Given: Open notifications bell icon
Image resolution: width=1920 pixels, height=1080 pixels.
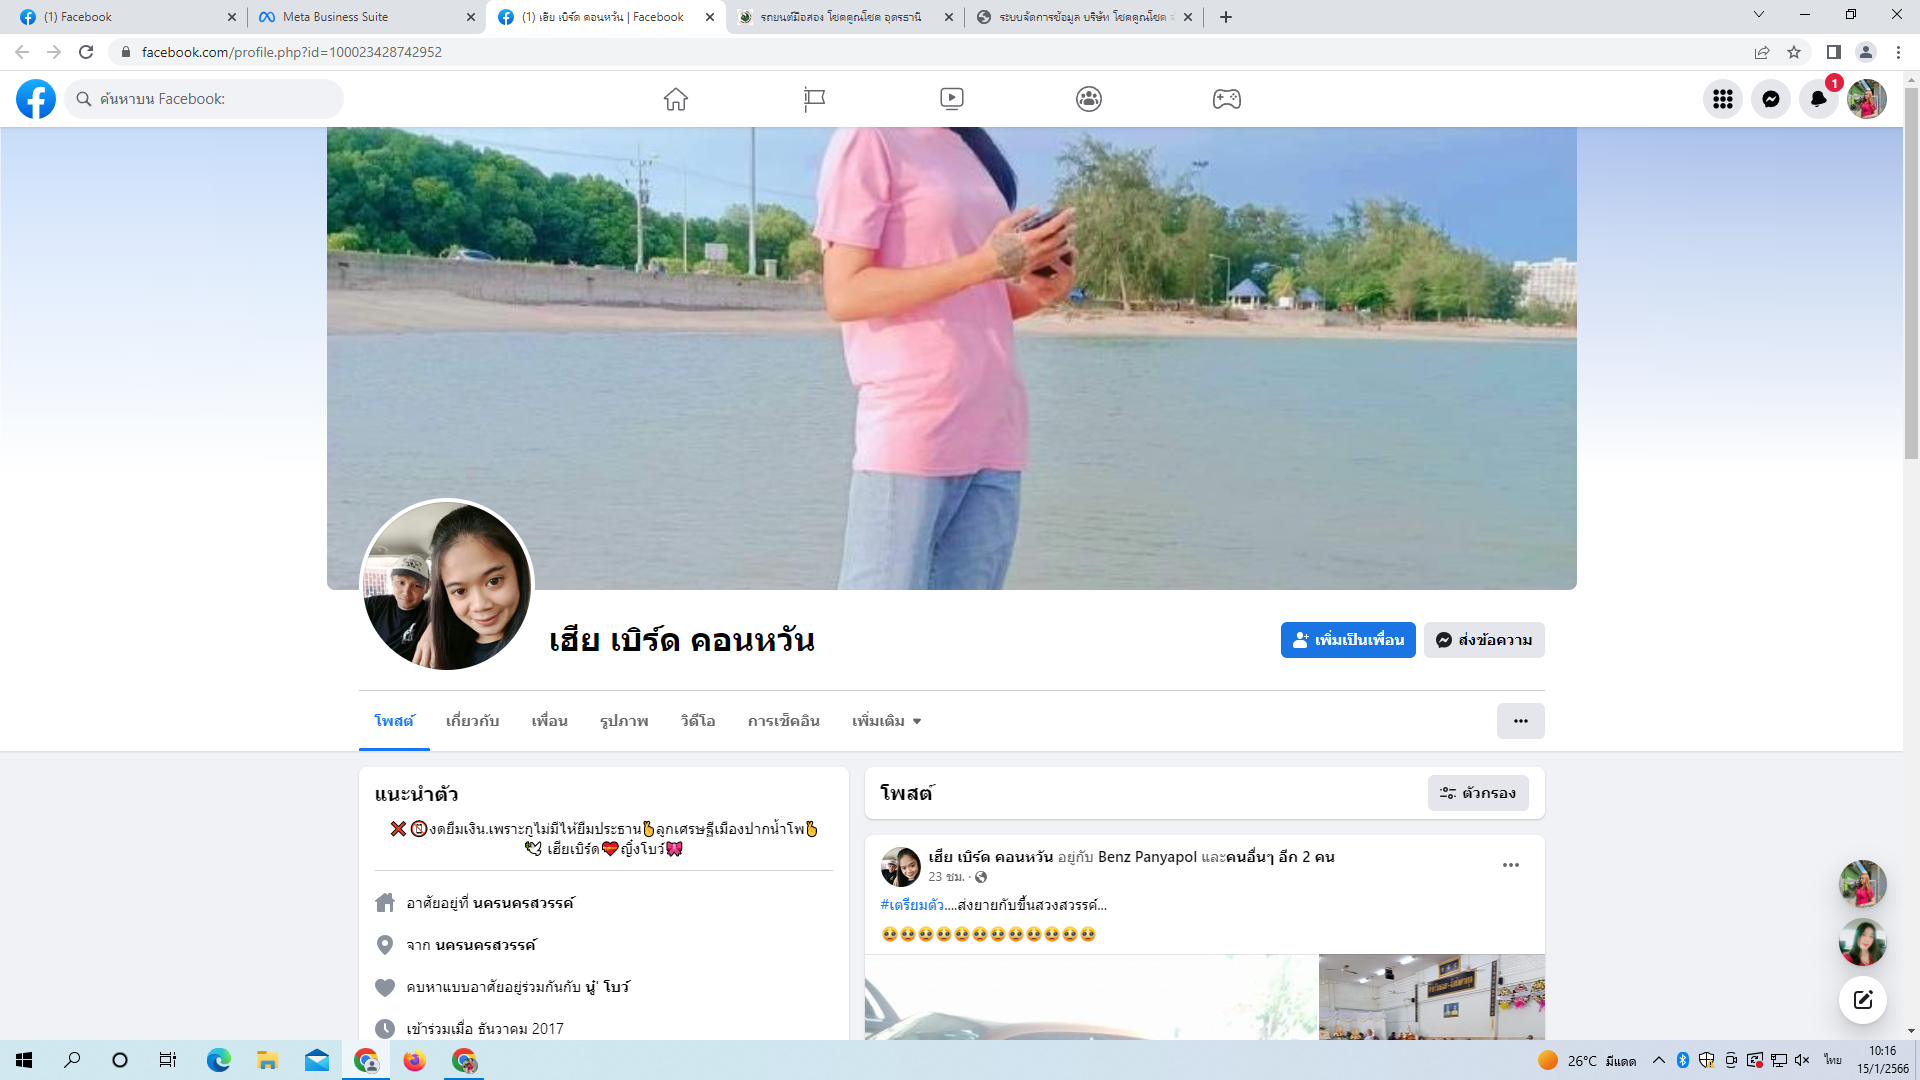Looking at the screenshot, I should tap(1819, 99).
